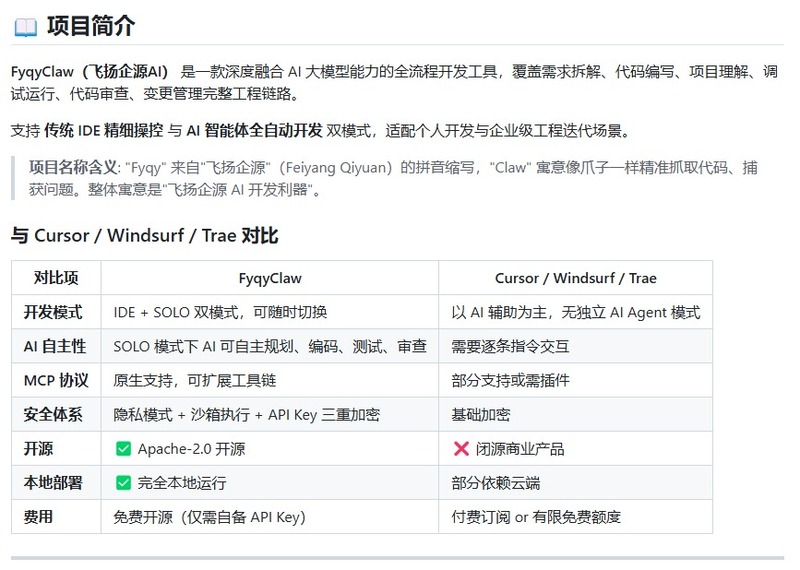
Task: Click the cell 付费订阅 or 有限免费额度
Action: click(536, 517)
